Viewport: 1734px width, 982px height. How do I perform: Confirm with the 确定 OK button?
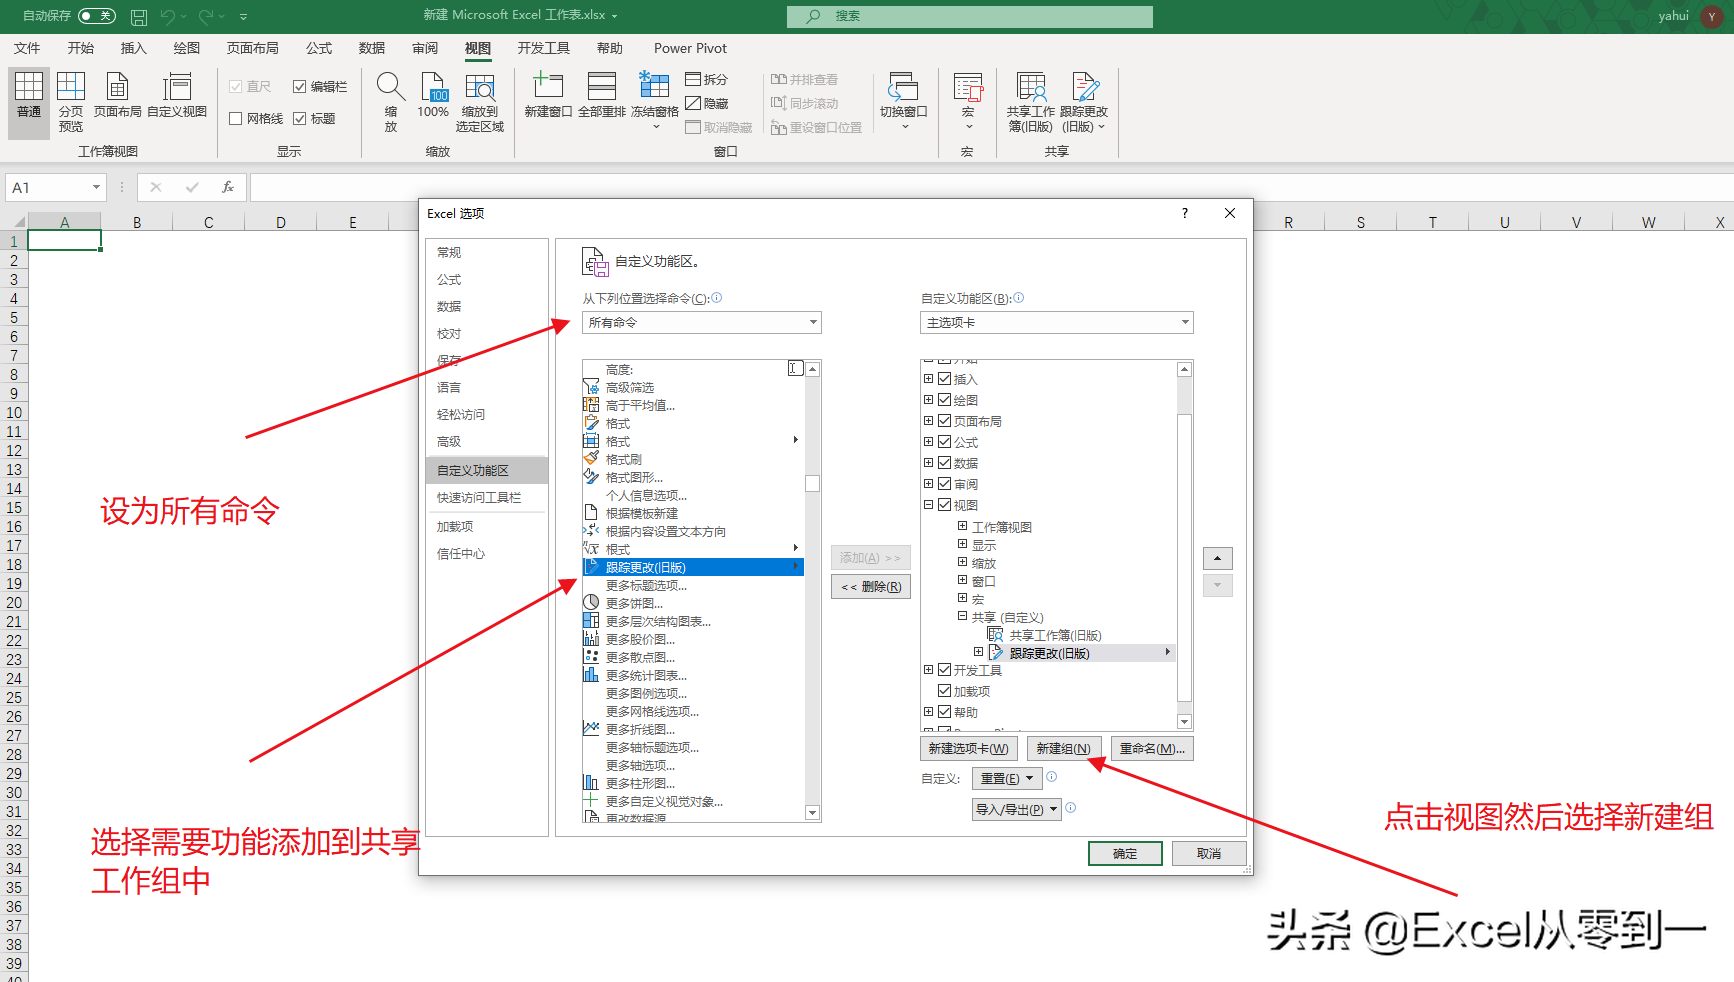tap(1125, 853)
